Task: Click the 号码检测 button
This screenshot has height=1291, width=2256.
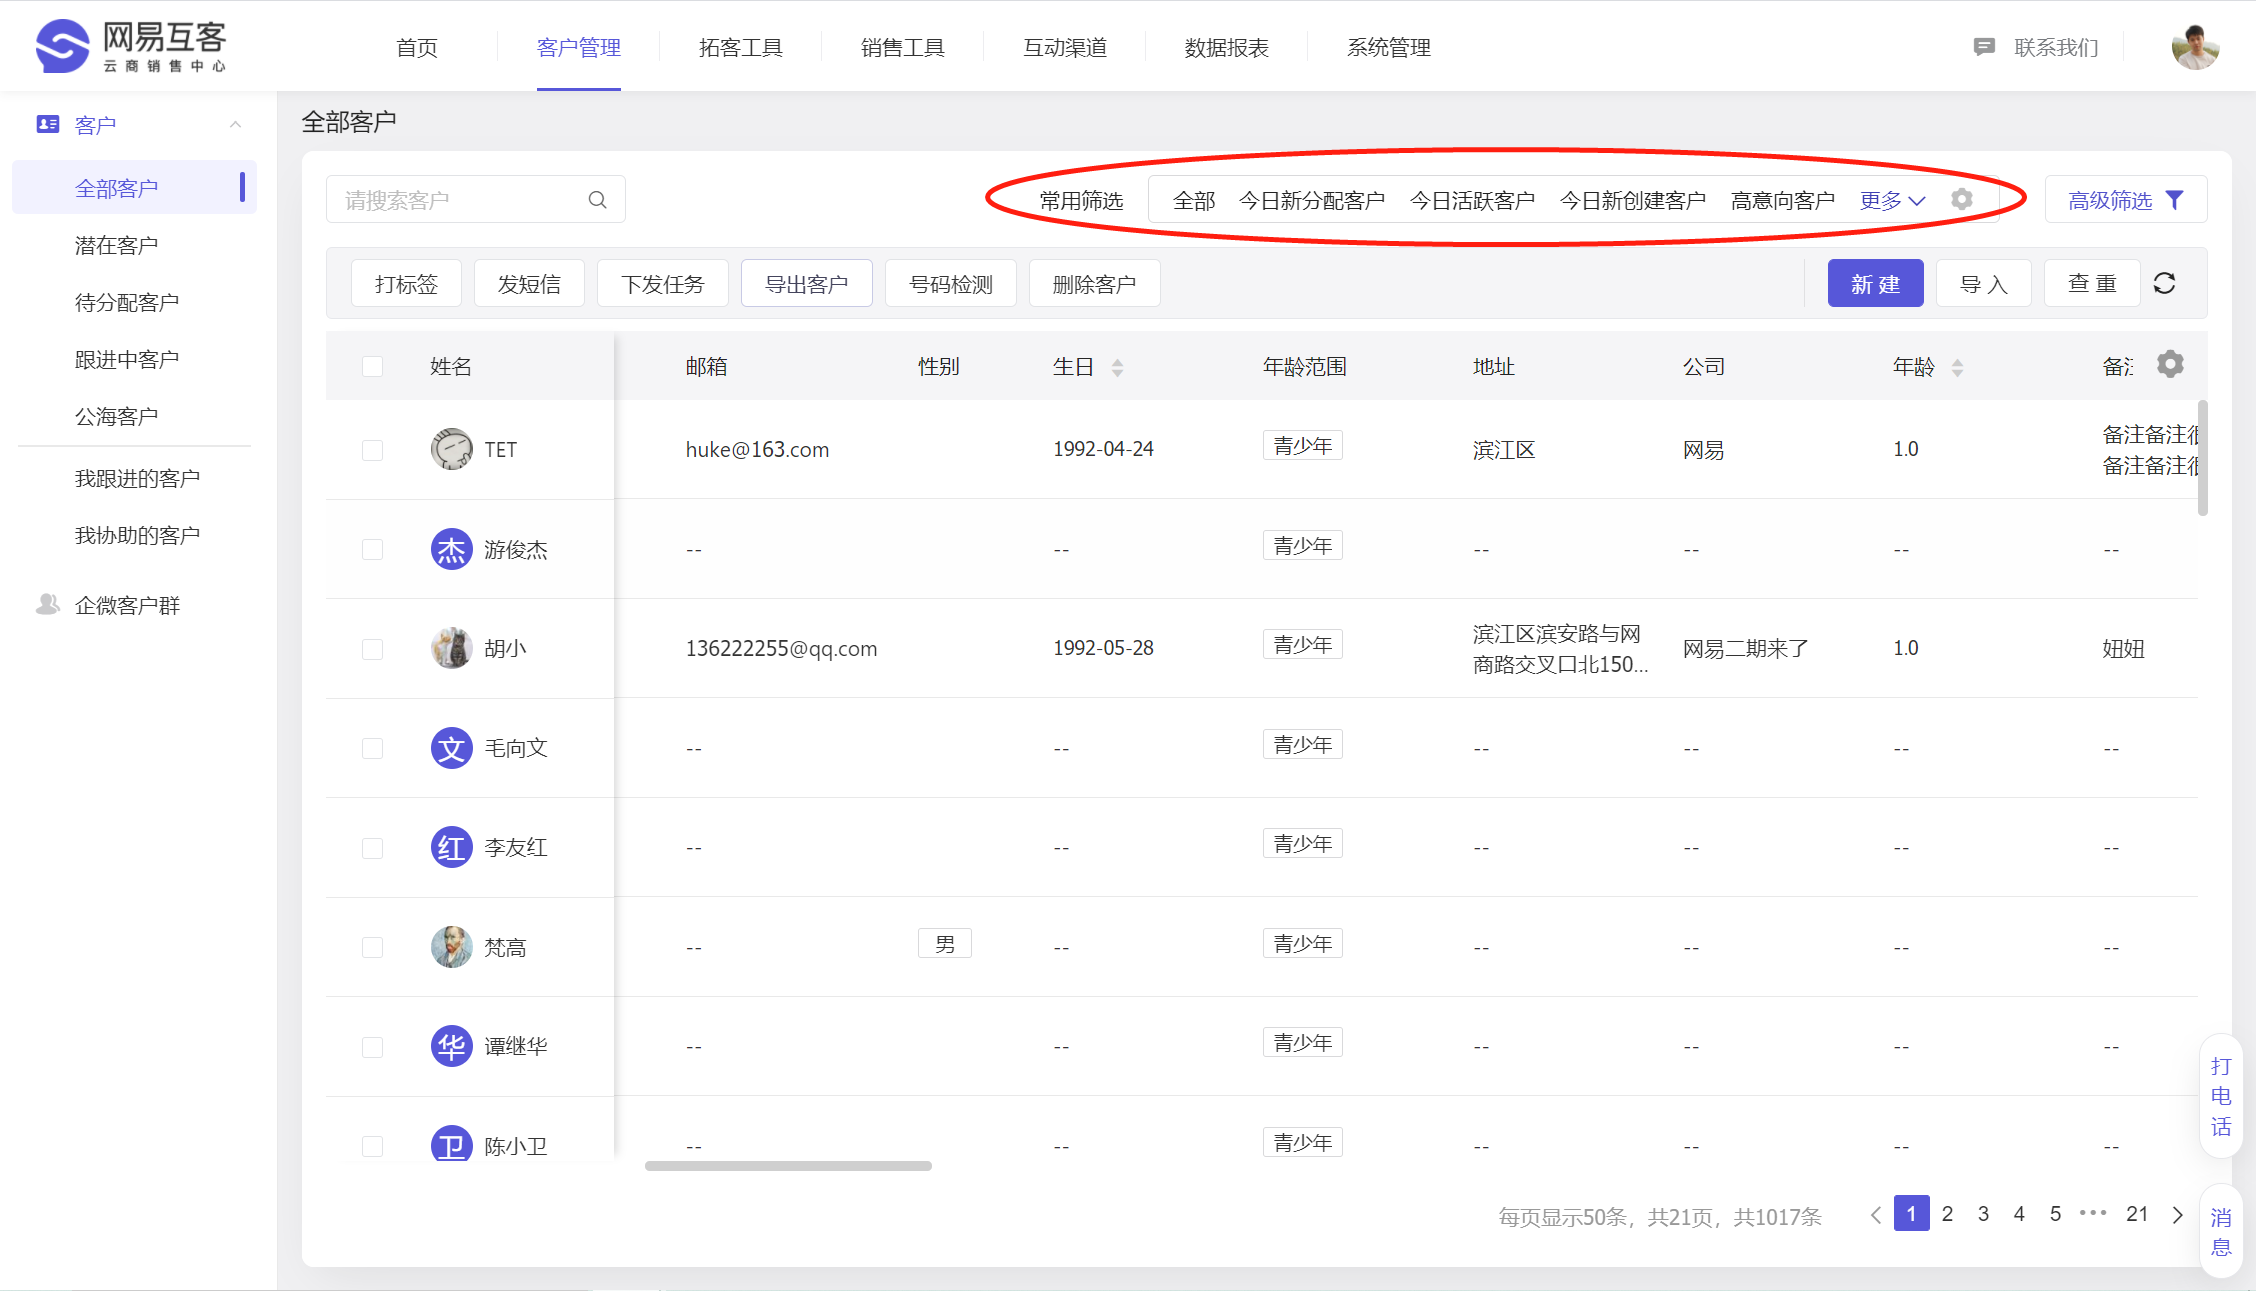Action: pyautogui.click(x=950, y=284)
